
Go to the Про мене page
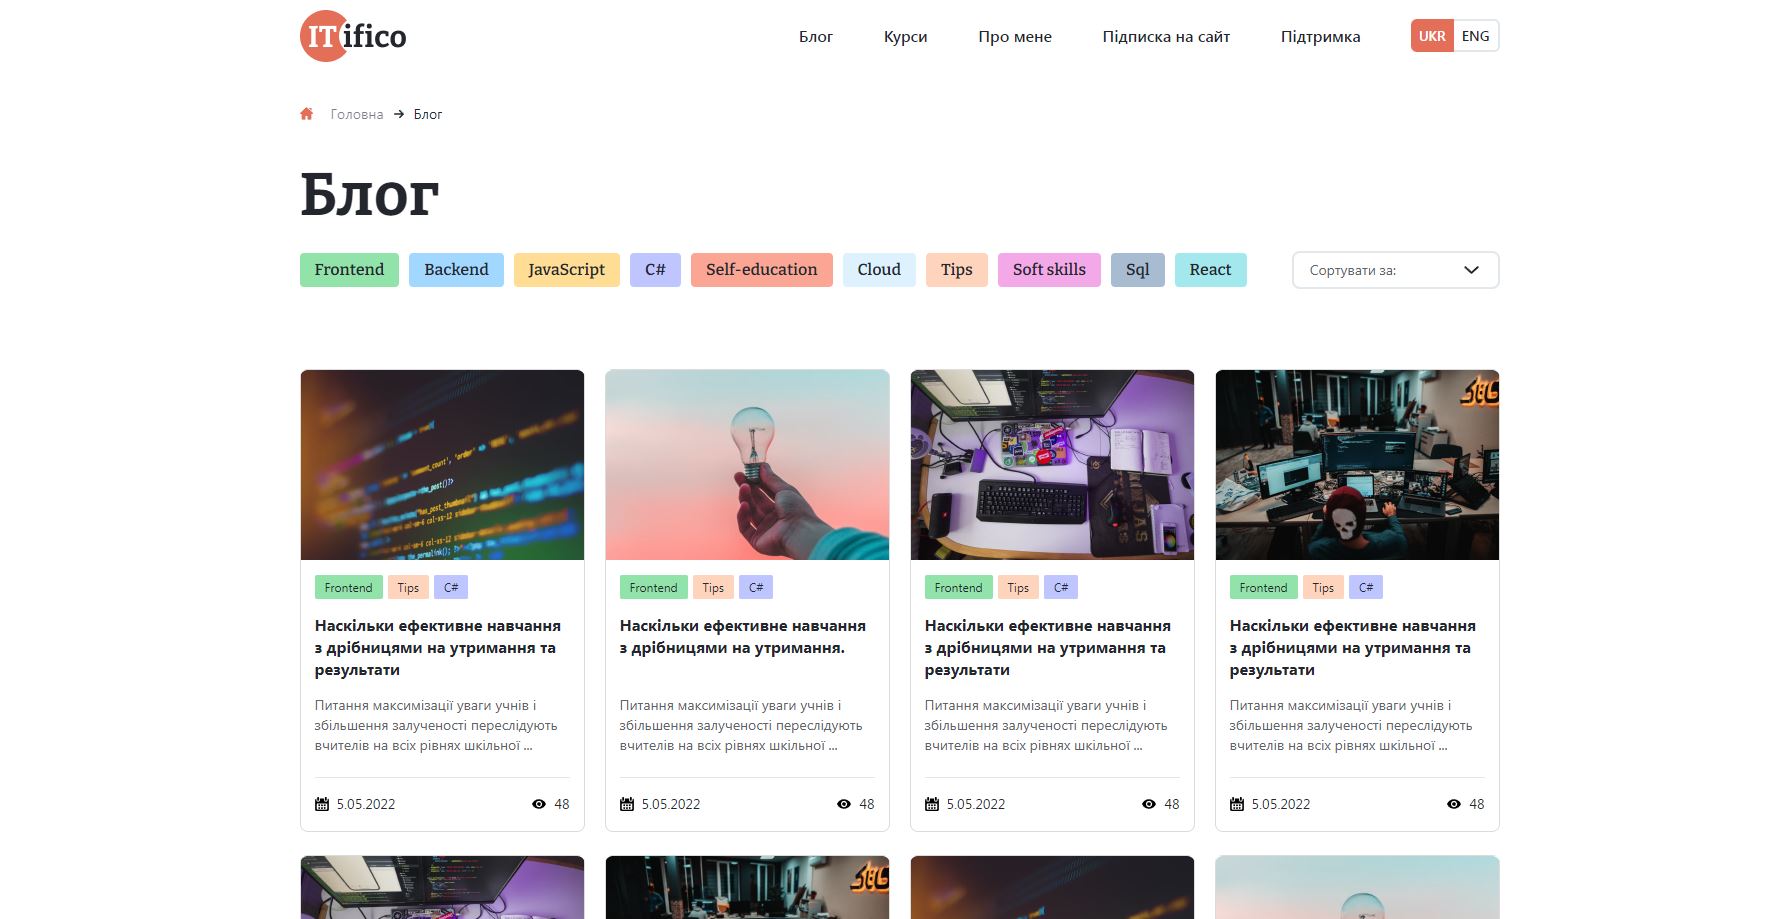pyautogui.click(x=1015, y=36)
